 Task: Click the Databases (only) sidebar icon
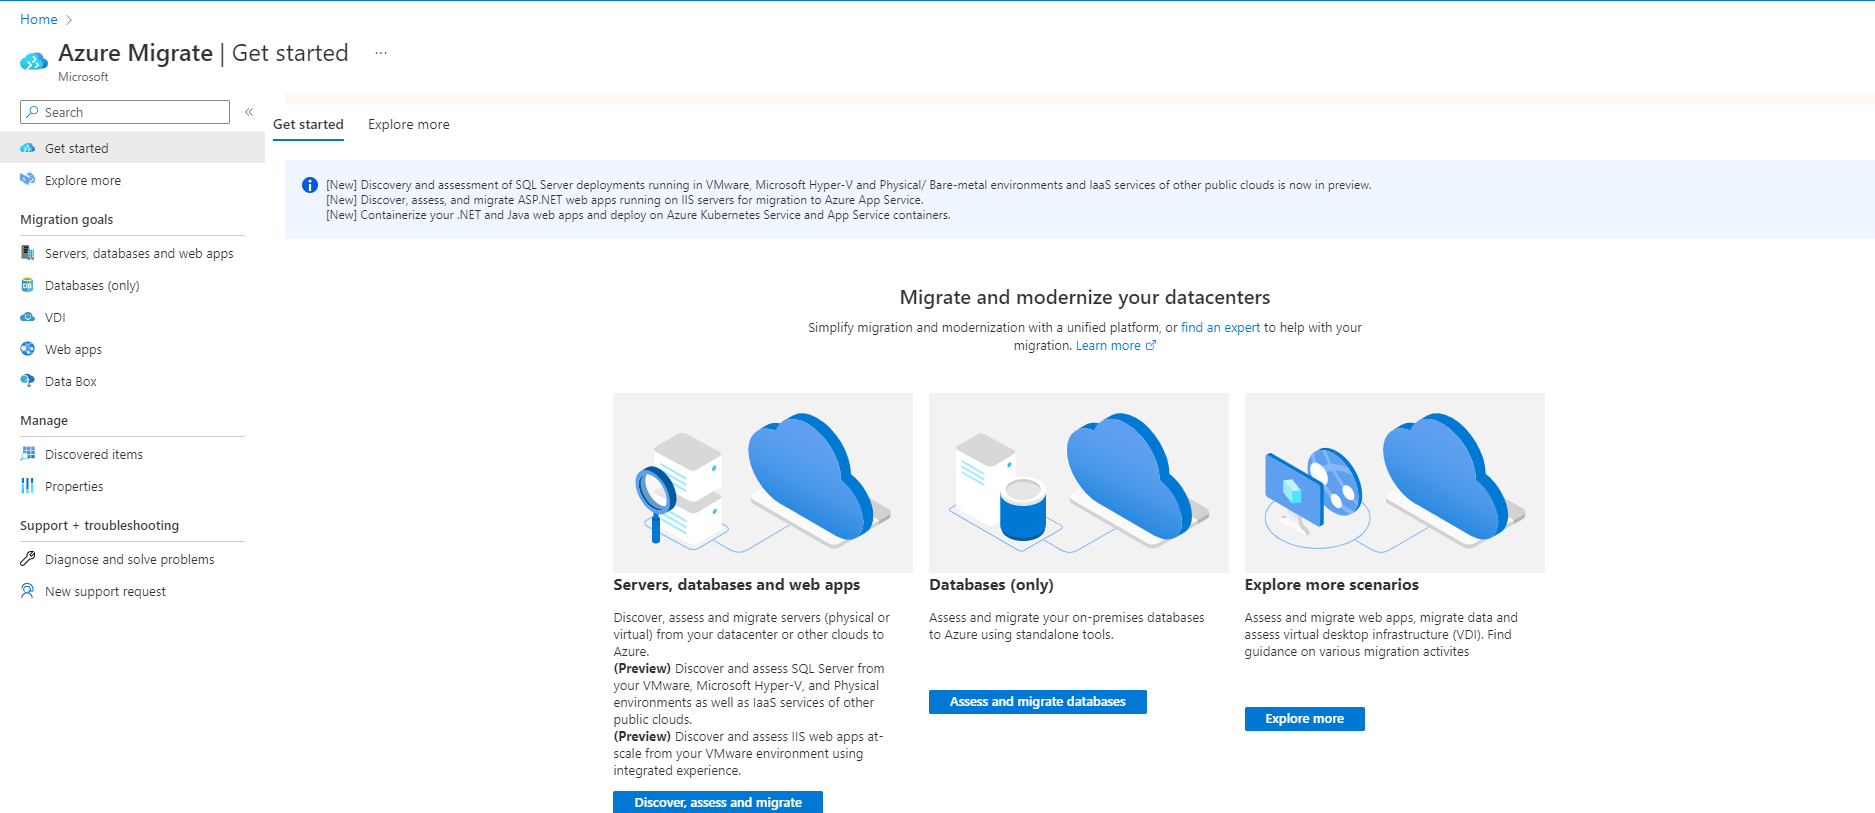tap(28, 285)
